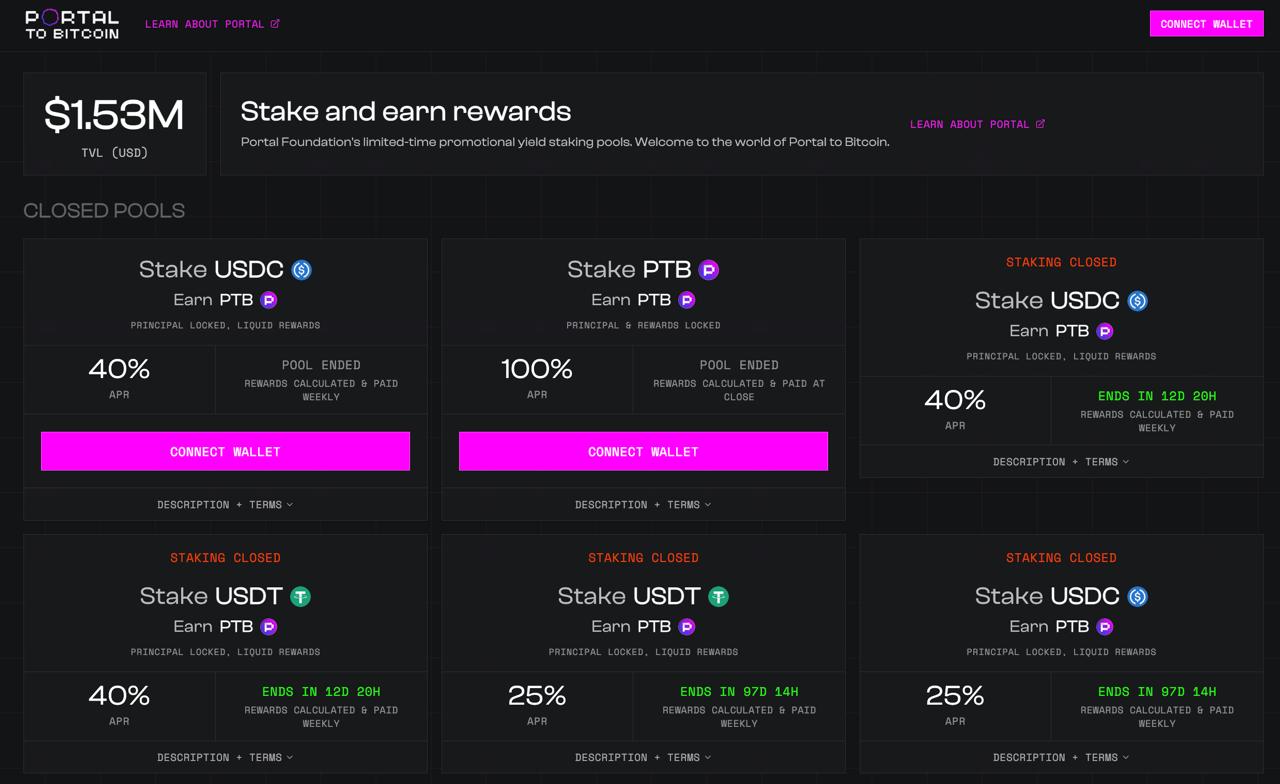The image size is (1280, 784).
Task: Click the Portal to Bitcoin logo
Action: click(72, 24)
